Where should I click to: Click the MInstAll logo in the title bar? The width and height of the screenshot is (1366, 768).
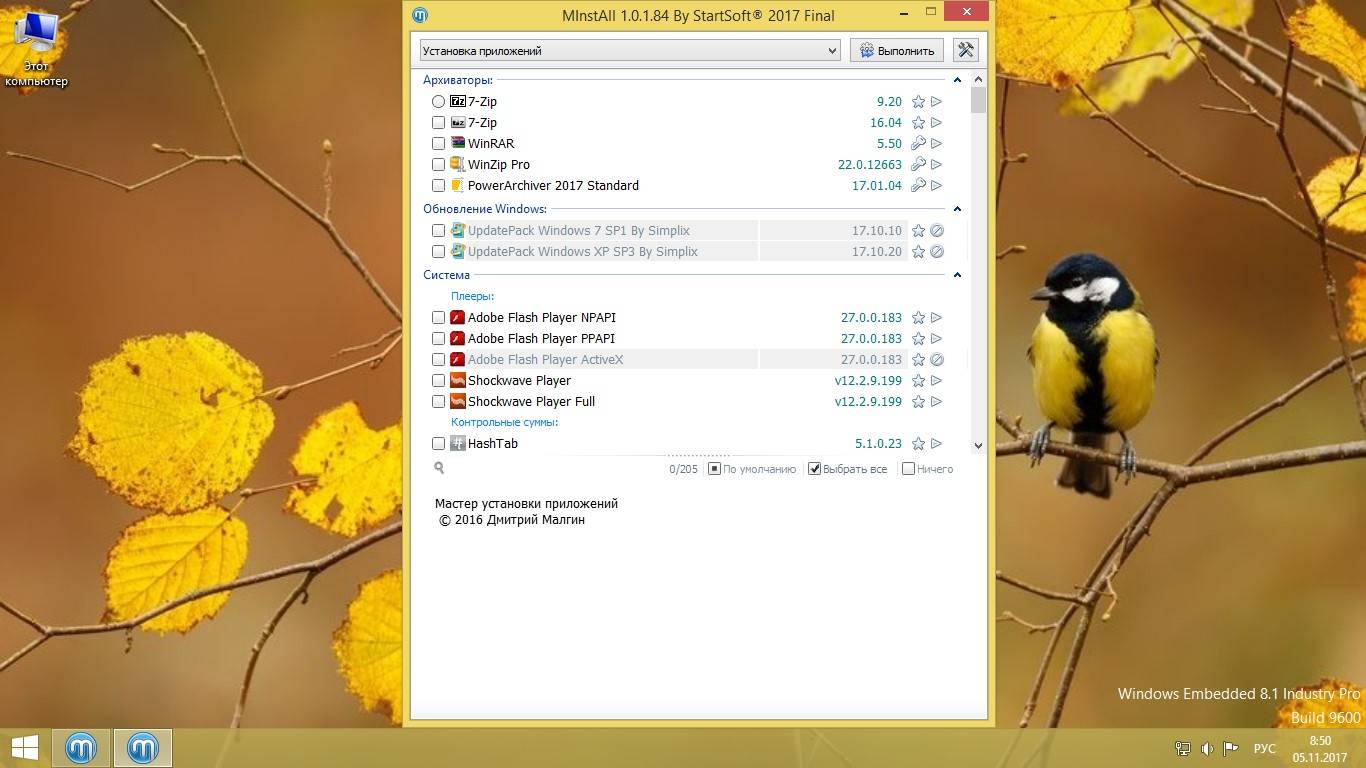coord(421,14)
